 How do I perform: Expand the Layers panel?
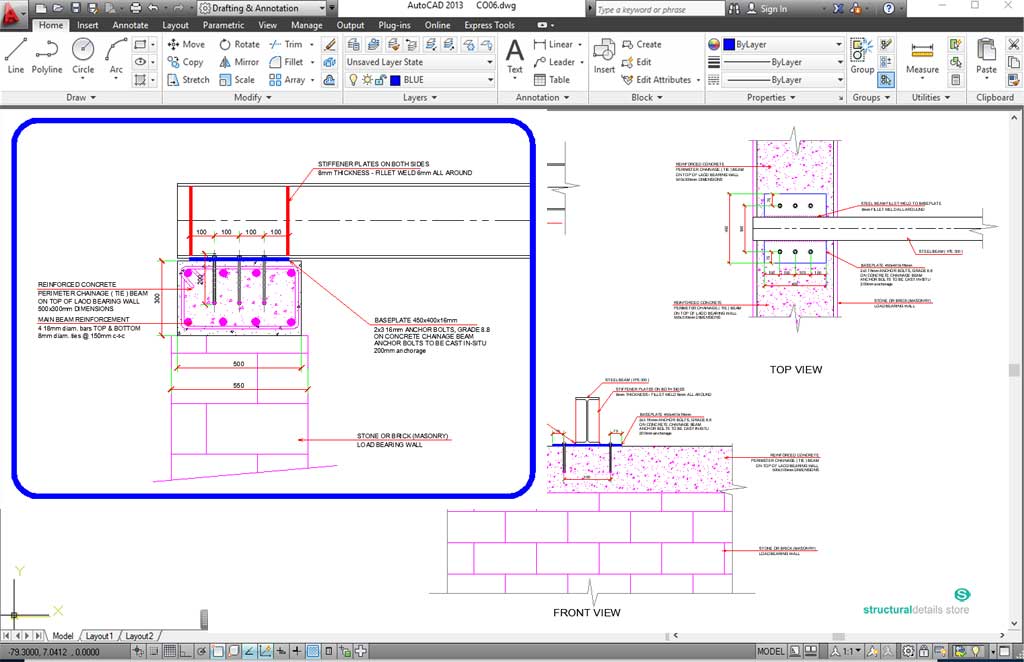point(420,97)
